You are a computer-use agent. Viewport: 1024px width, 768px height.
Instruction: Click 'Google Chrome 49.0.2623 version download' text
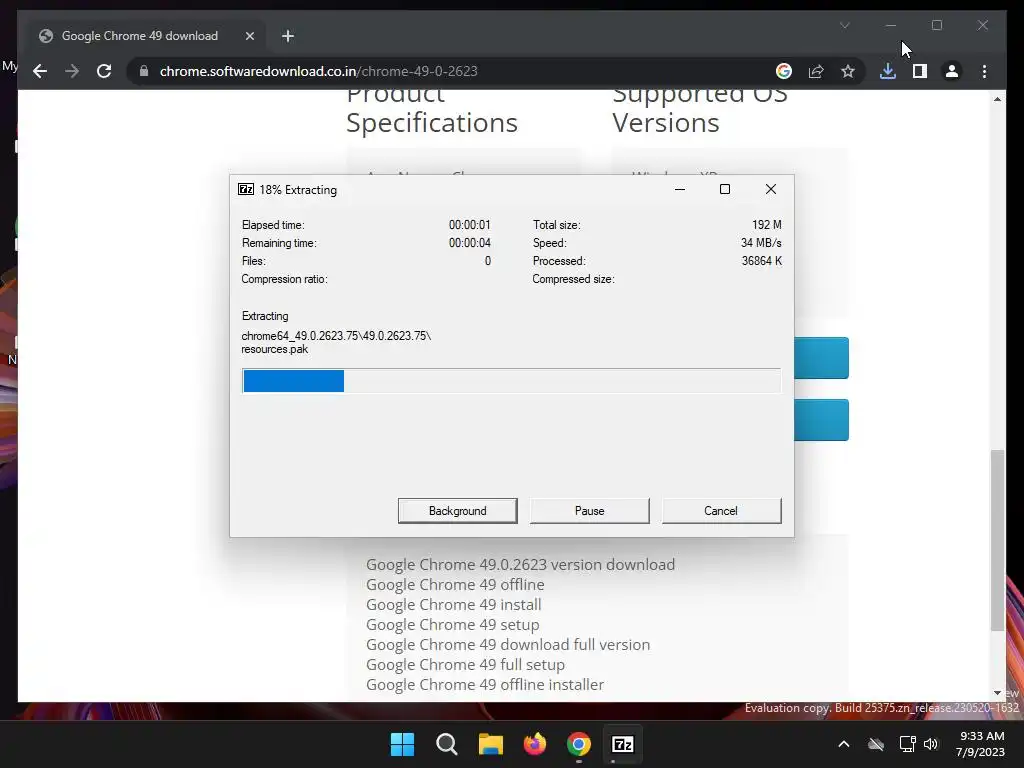pos(520,564)
